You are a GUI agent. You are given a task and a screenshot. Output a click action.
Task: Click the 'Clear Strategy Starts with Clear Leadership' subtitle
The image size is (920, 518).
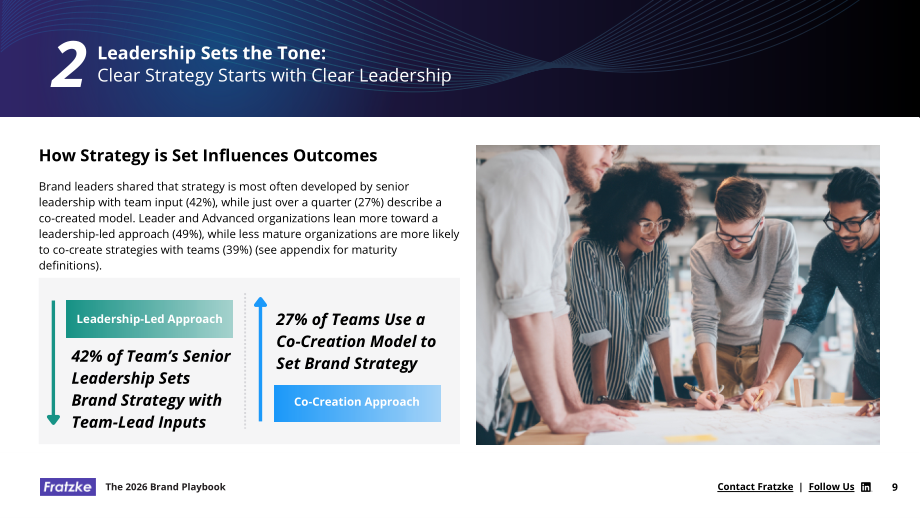(274, 76)
